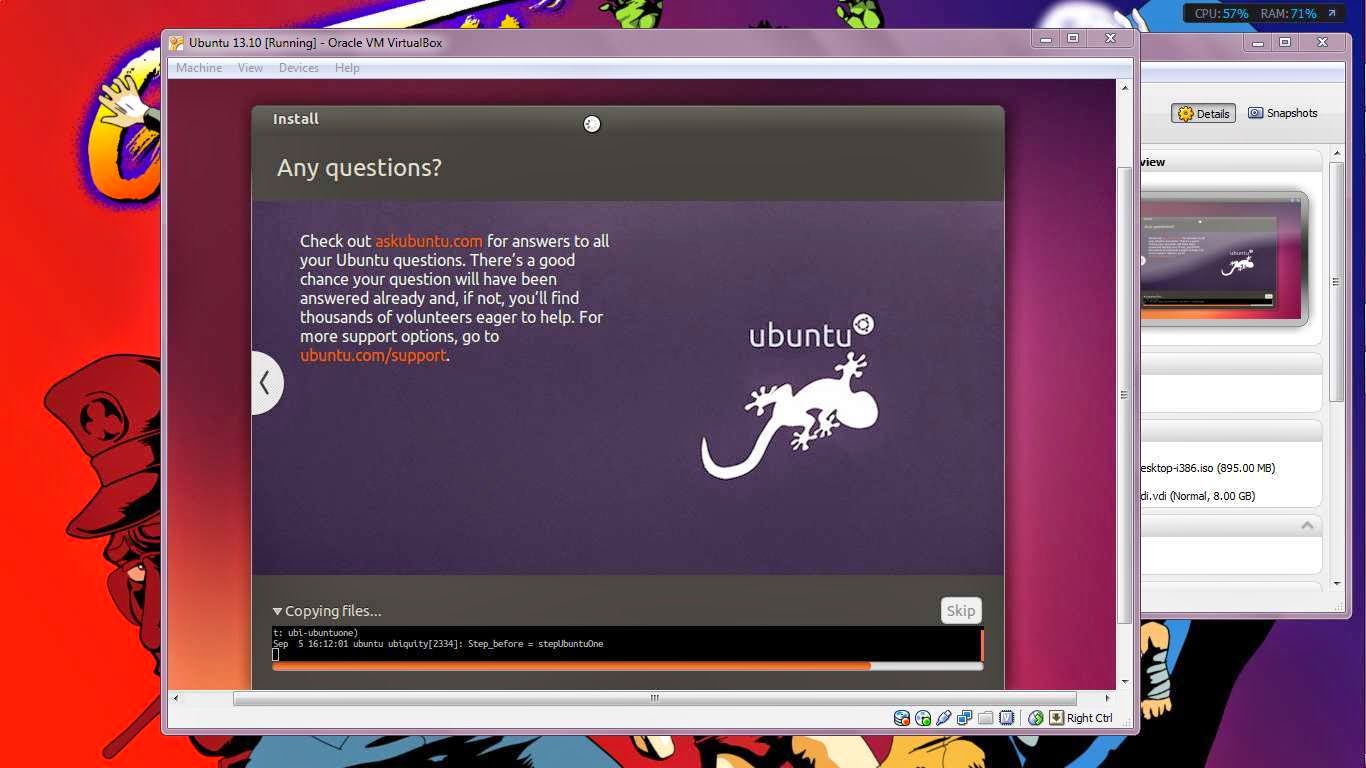Click the CPU 57% readout in the overlay
Screen dimensions: 1366x768
coord(1221,14)
